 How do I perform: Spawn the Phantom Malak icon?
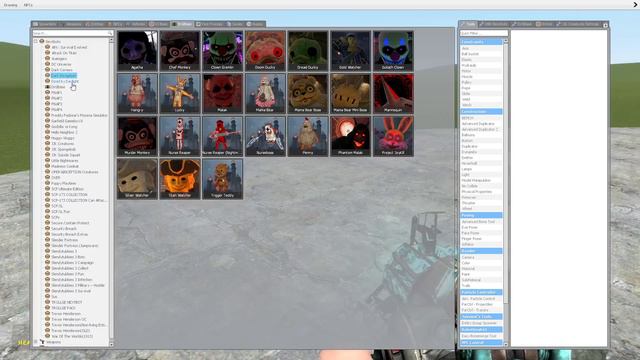[350, 136]
